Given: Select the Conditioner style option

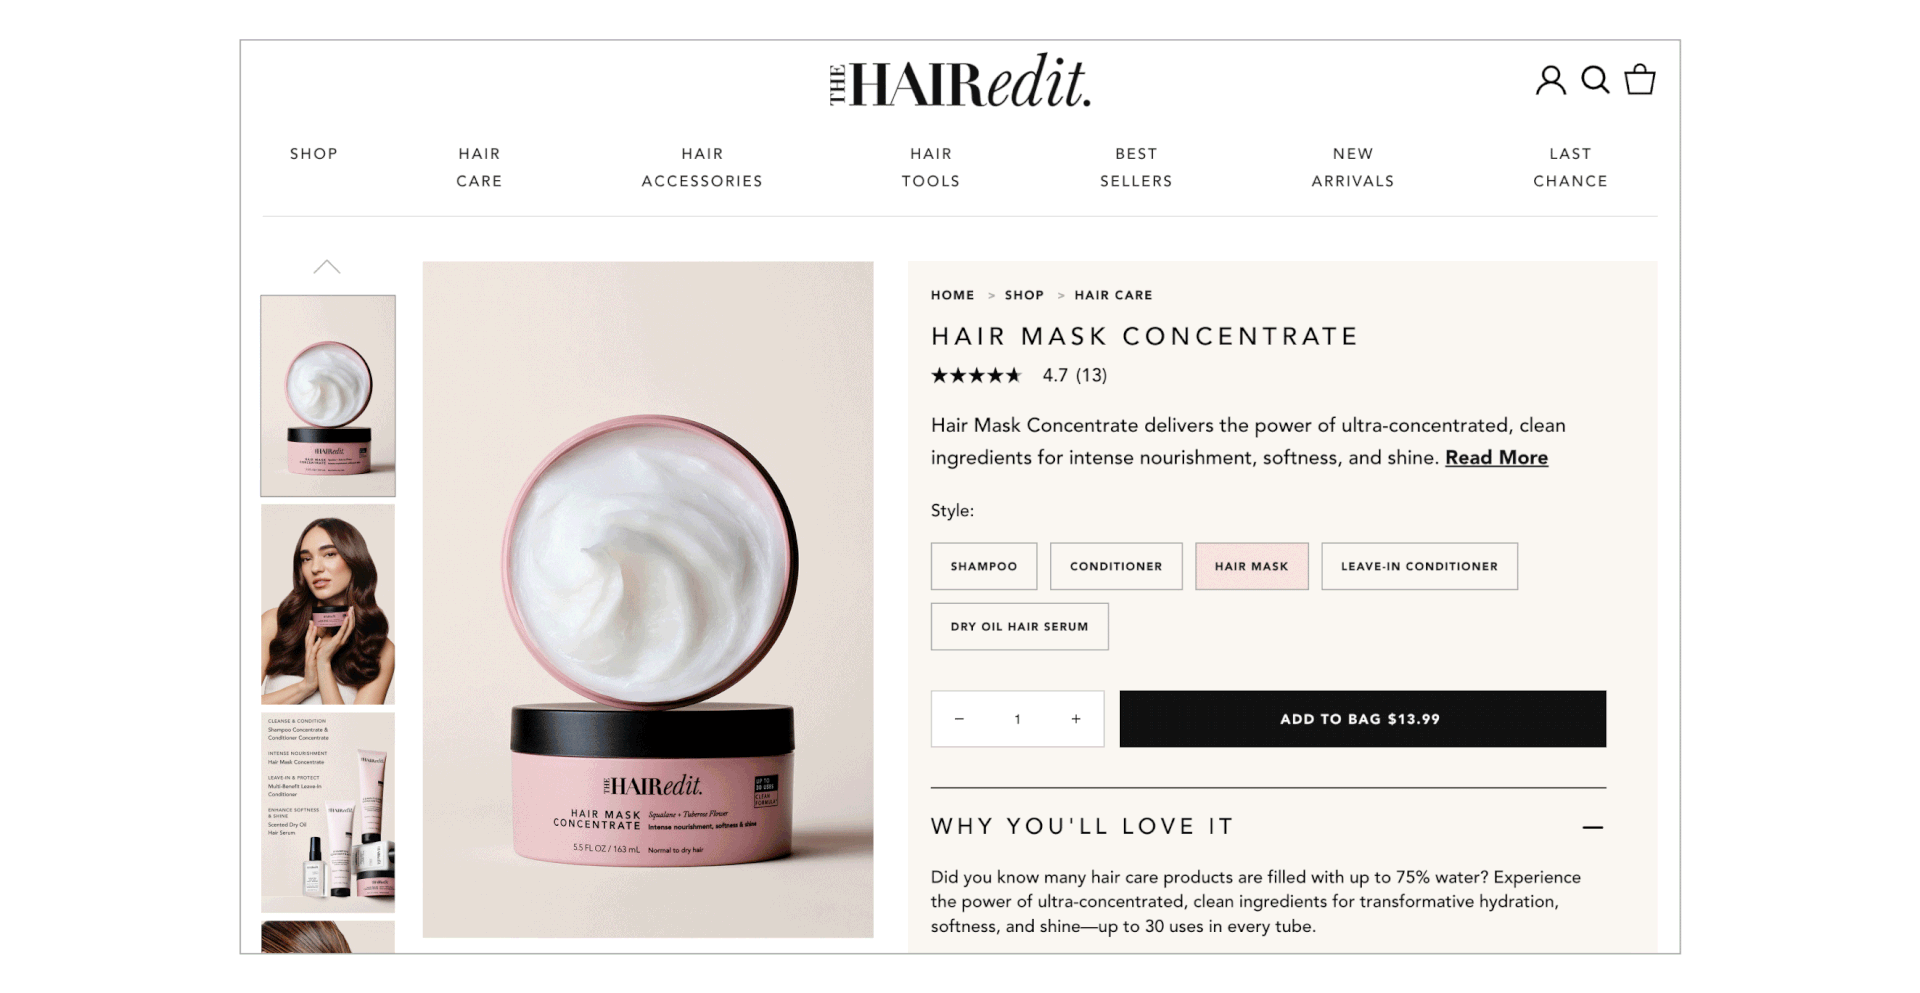Looking at the screenshot, I should click(x=1116, y=566).
